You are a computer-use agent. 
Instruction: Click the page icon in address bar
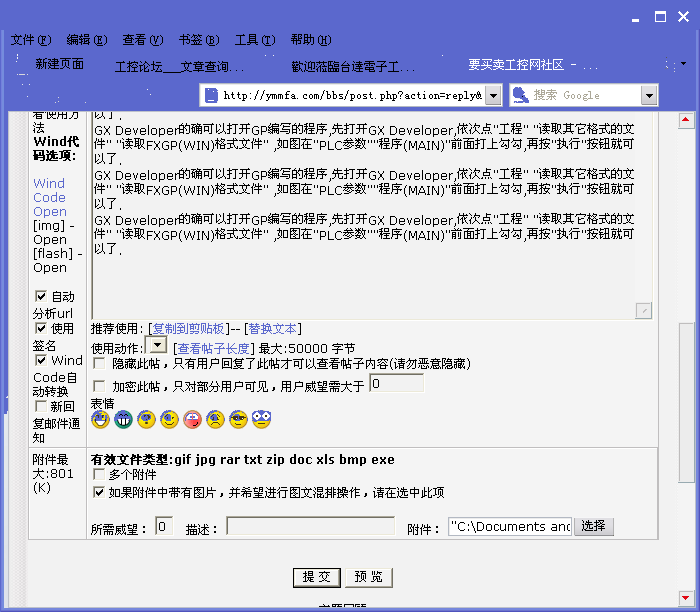pos(210,95)
